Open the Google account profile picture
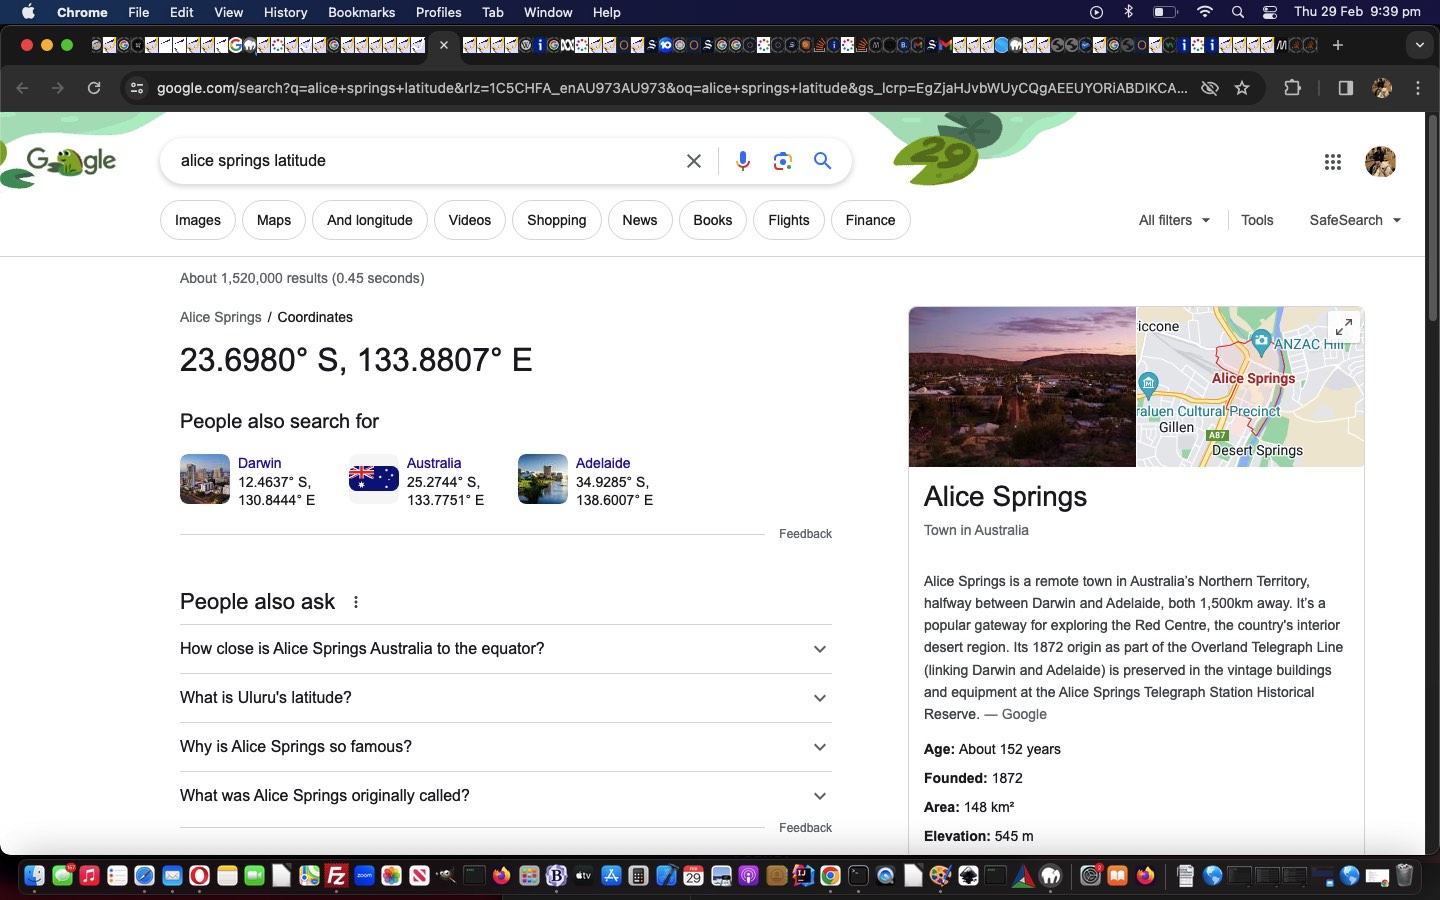The height and width of the screenshot is (900, 1440). [1380, 162]
